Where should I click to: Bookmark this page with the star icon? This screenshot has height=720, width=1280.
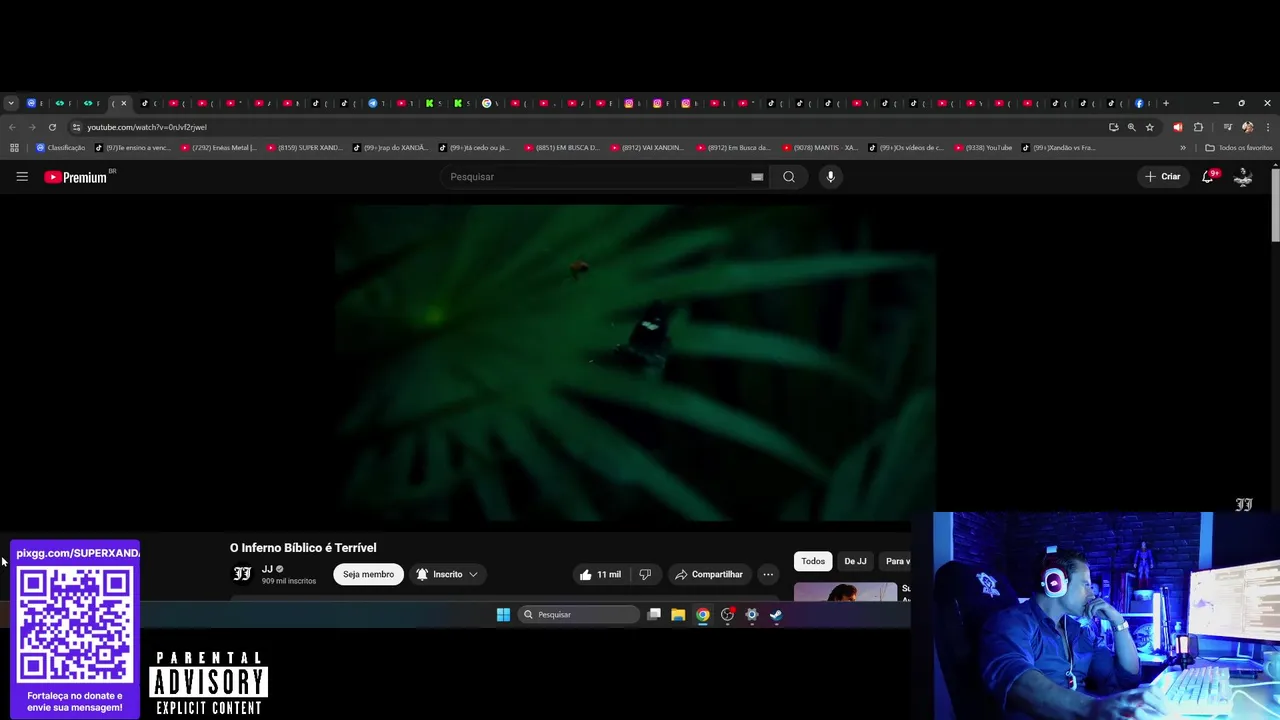(x=1150, y=127)
